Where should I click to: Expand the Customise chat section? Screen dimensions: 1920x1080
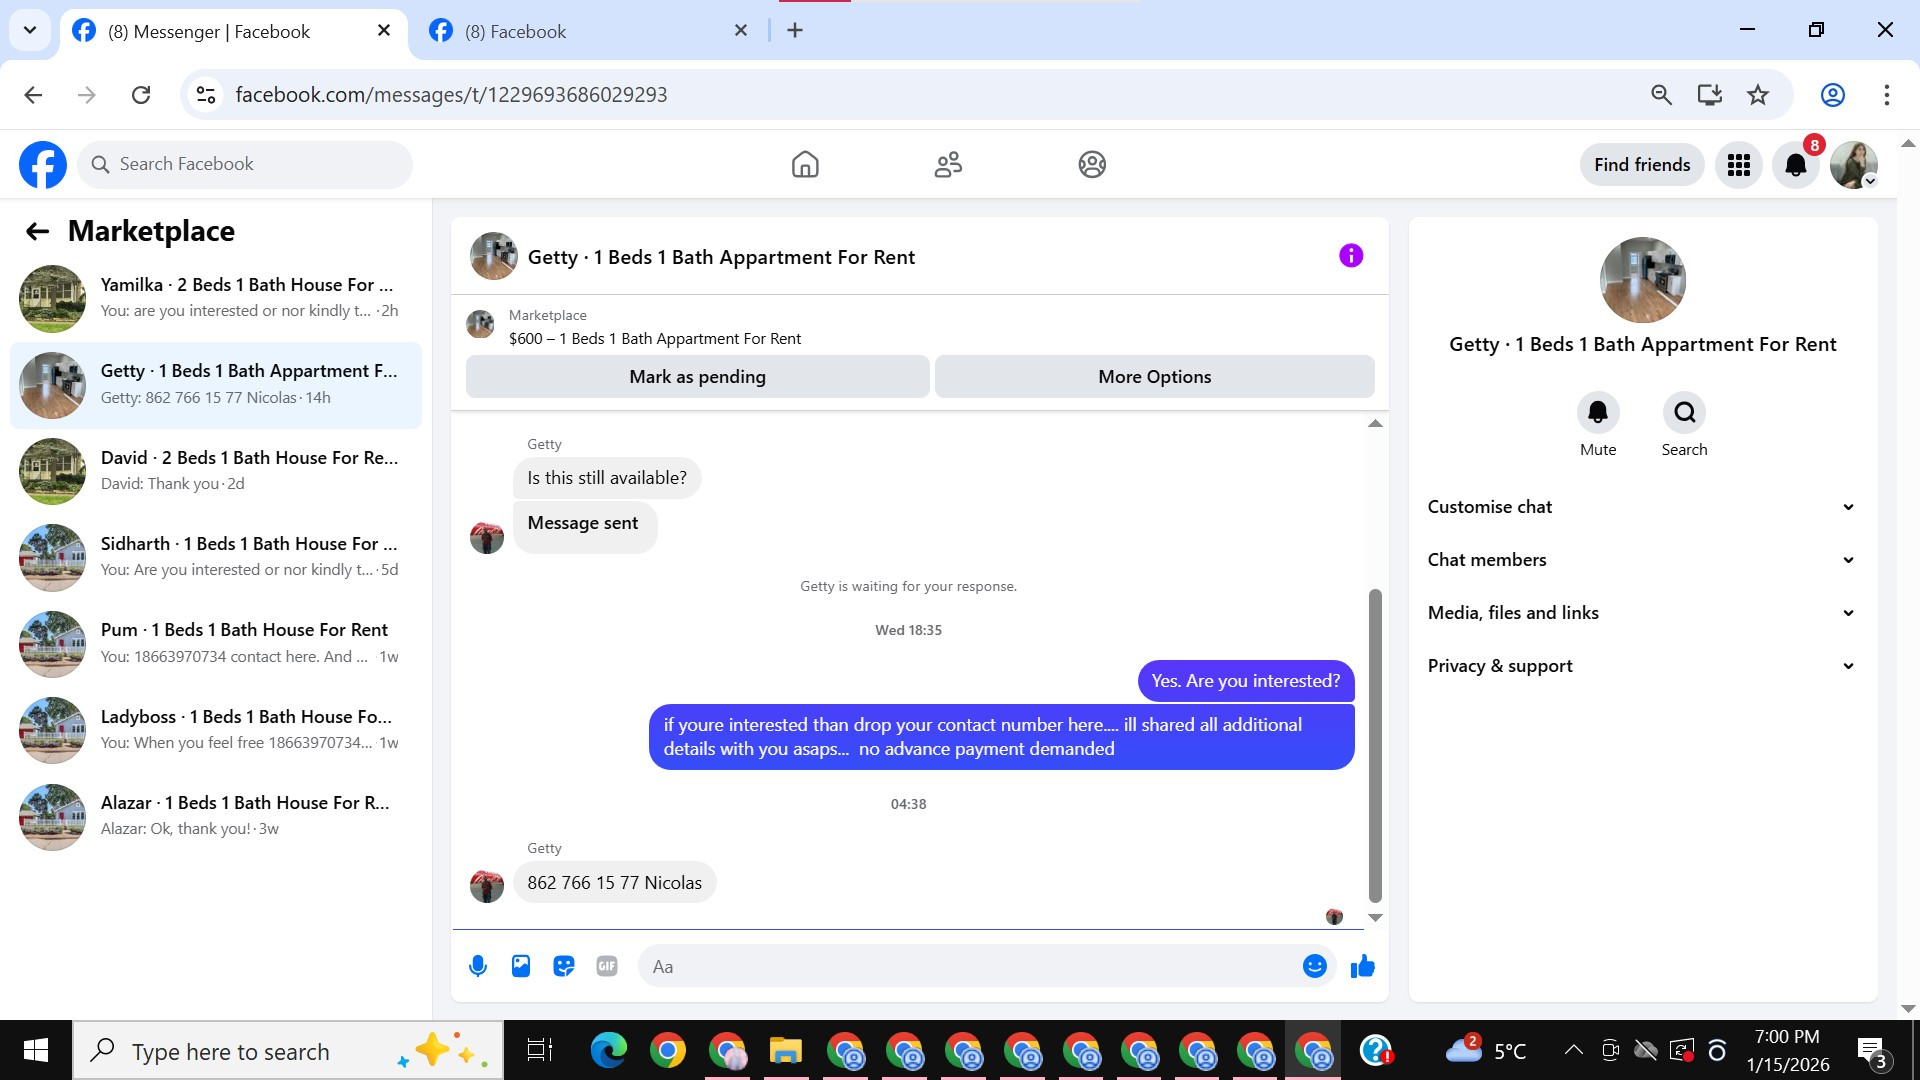pyautogui.click(x=1641, y=507)
